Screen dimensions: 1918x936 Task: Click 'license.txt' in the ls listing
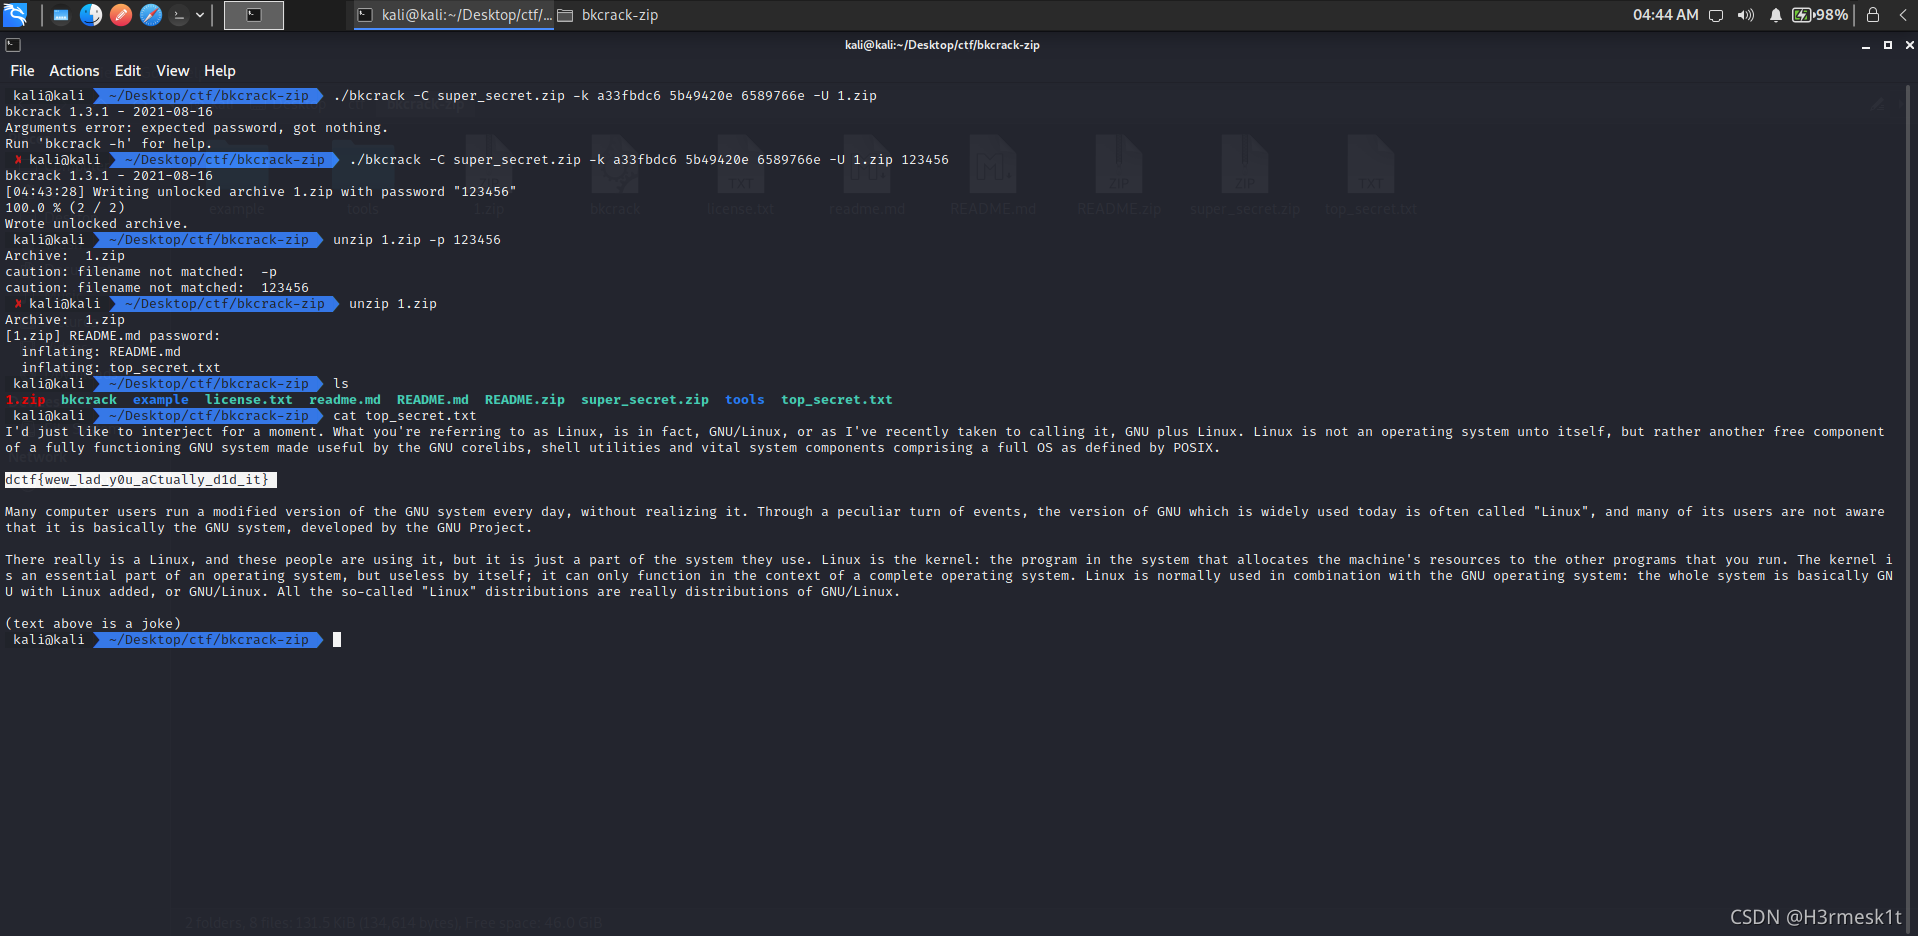[x=249, y=400]
